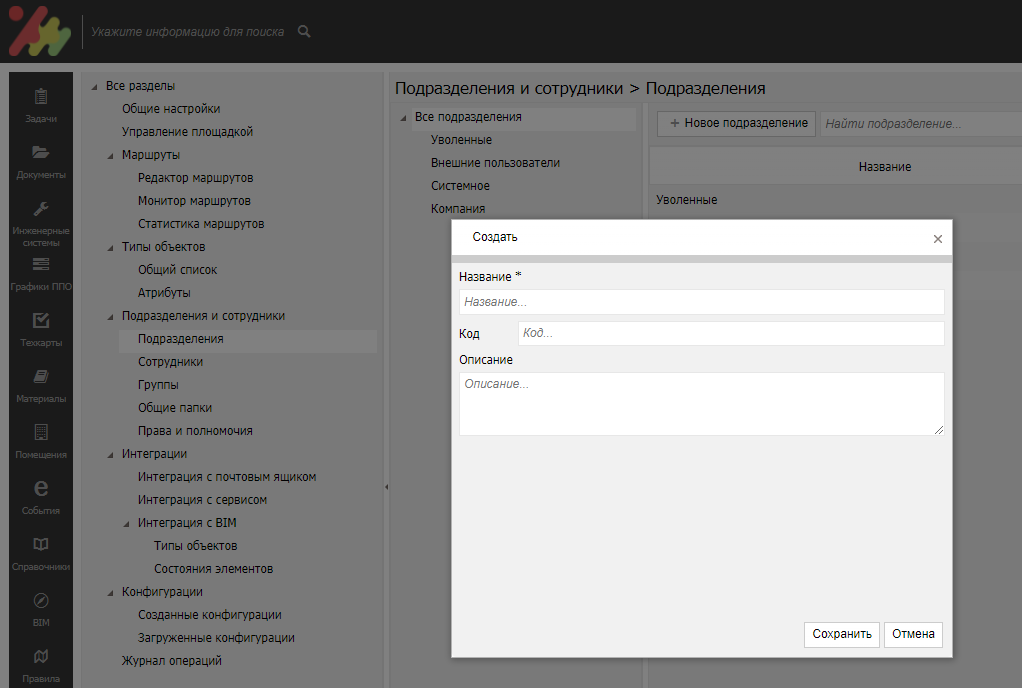Viewport: 1022px width, 688px height.
Task: Focus the Код input field
Action: pos(731,333)
